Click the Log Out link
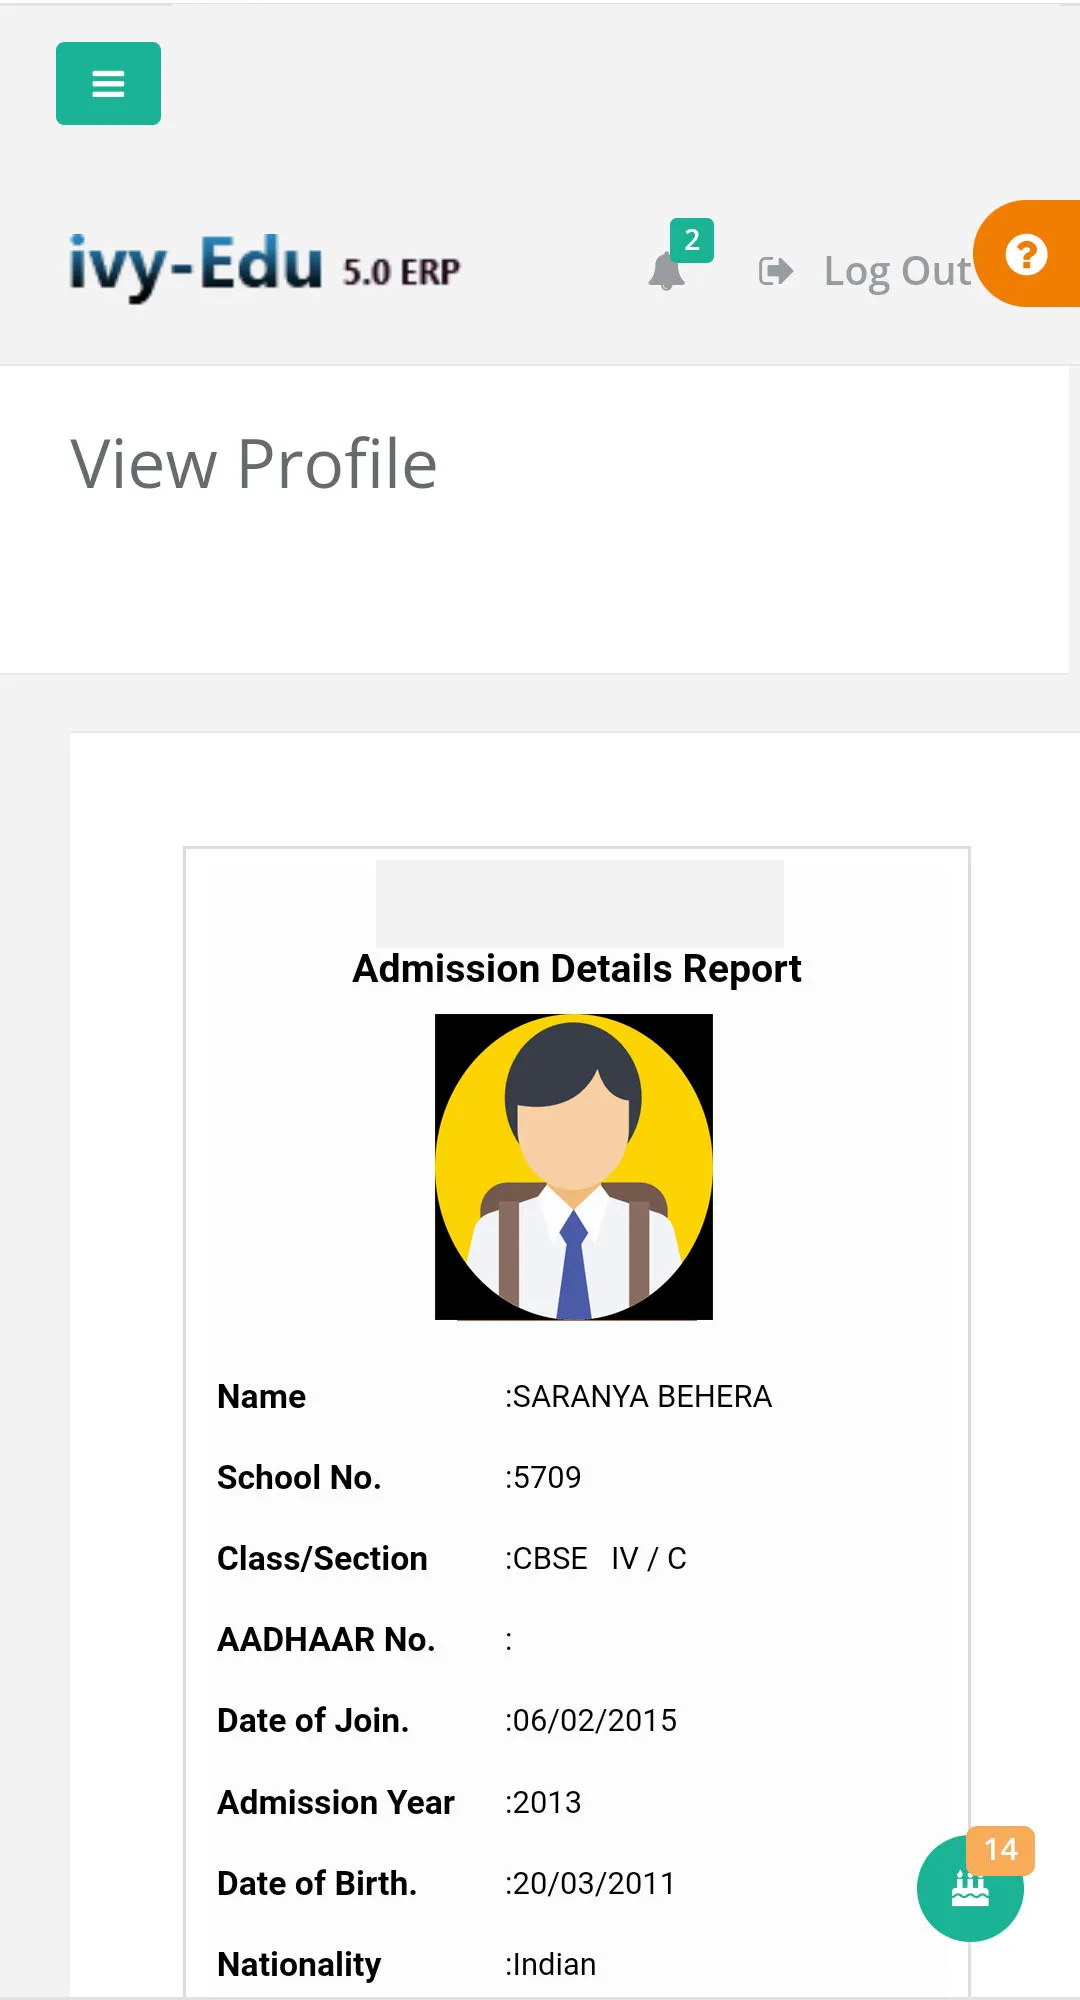This screenshot has height=2000, width=1080. point(897,271)
